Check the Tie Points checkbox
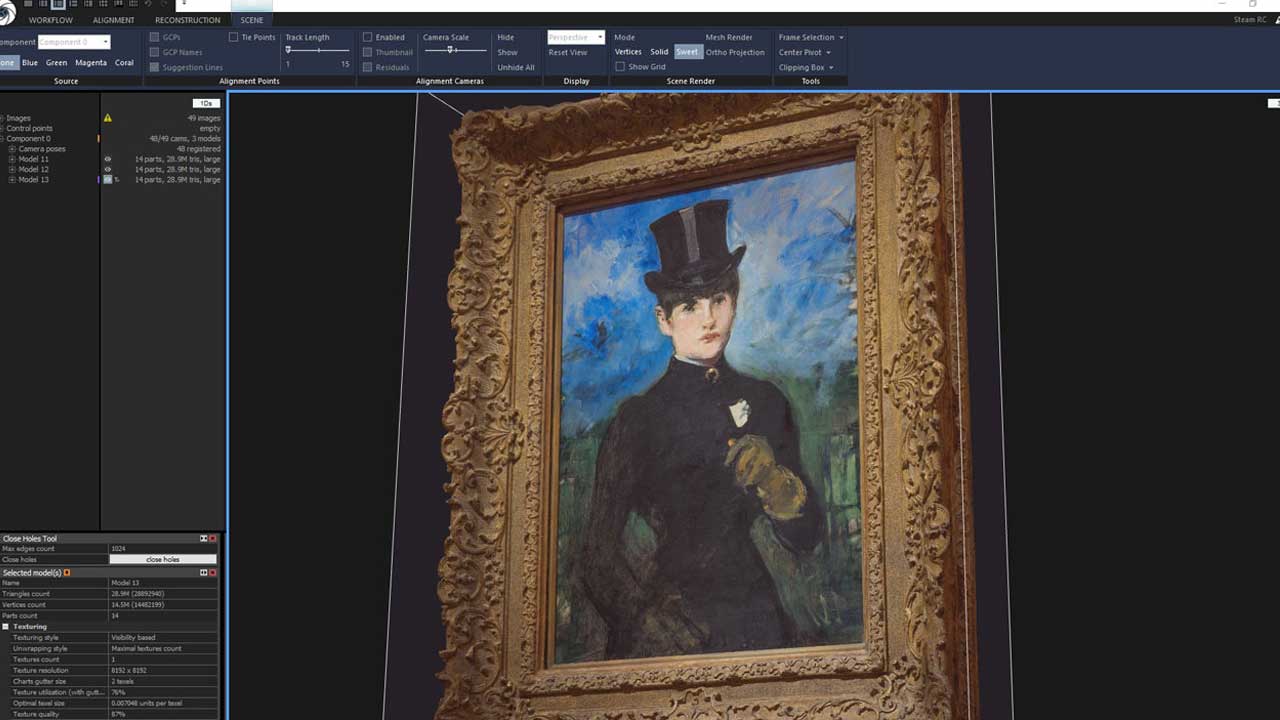The height and width of the screenshot is (720, 1280). coord(233,37)
